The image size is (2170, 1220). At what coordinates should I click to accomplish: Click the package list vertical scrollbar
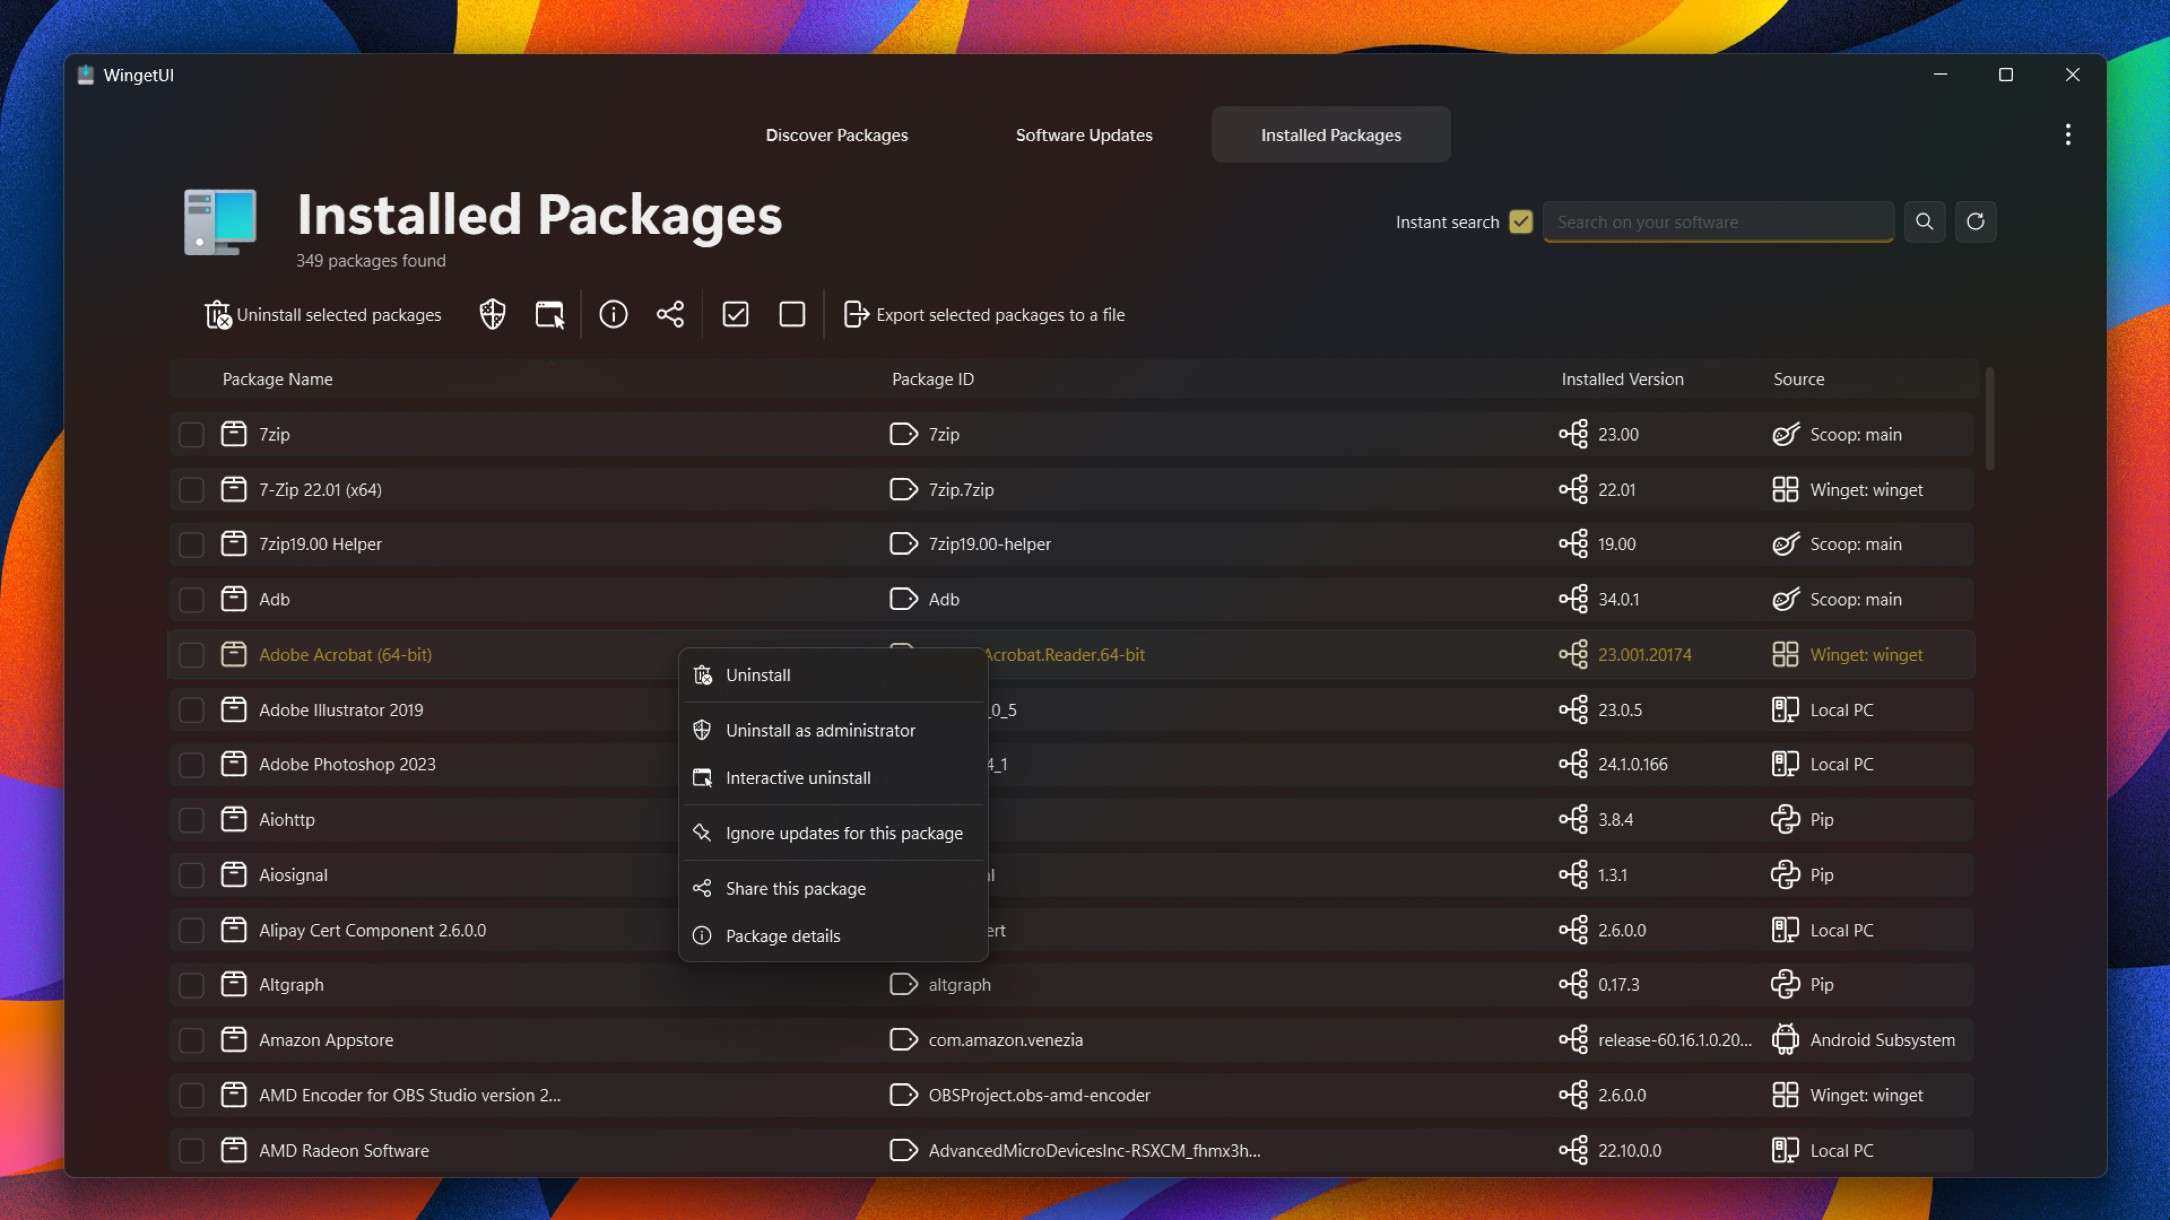click(1989, 420)
